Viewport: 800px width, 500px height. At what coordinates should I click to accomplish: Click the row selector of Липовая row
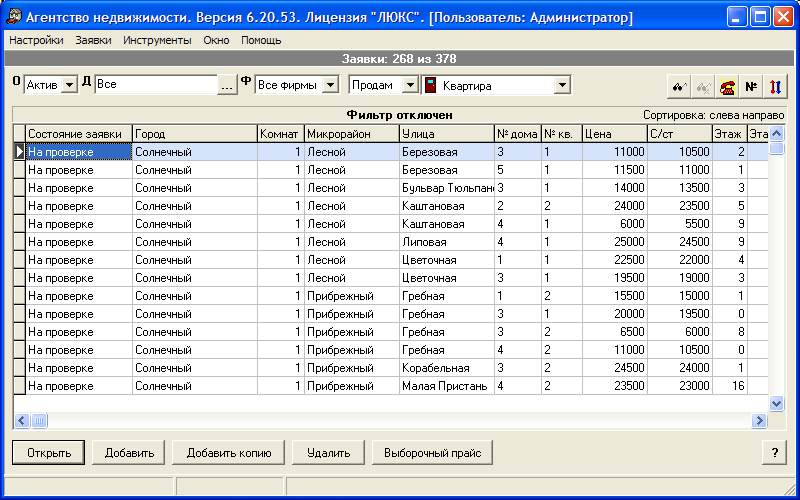tap(19, 242)
